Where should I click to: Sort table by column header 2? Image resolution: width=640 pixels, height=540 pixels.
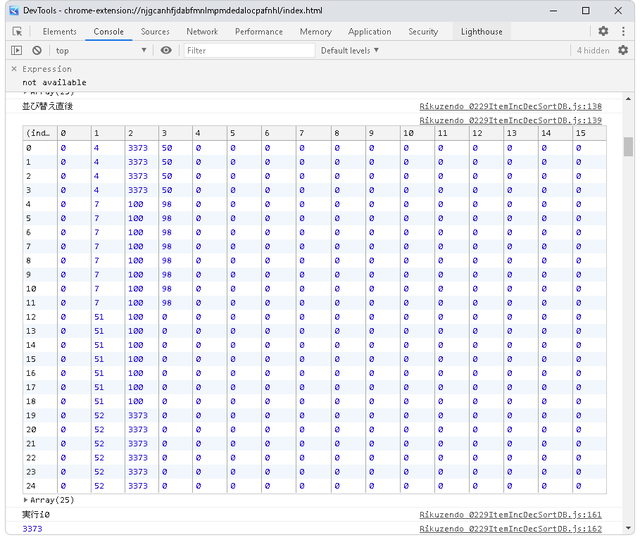141,133
